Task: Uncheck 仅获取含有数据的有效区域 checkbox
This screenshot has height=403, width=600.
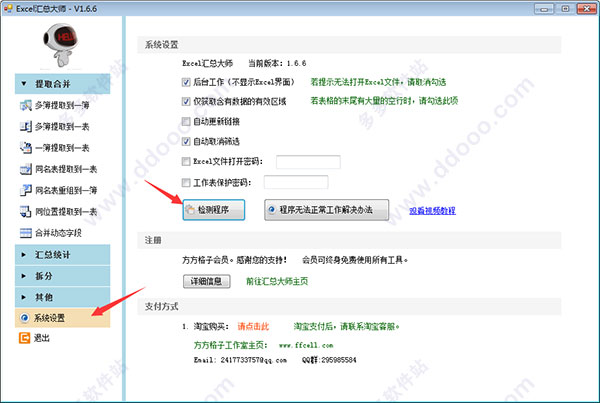Action: (186, 101)
